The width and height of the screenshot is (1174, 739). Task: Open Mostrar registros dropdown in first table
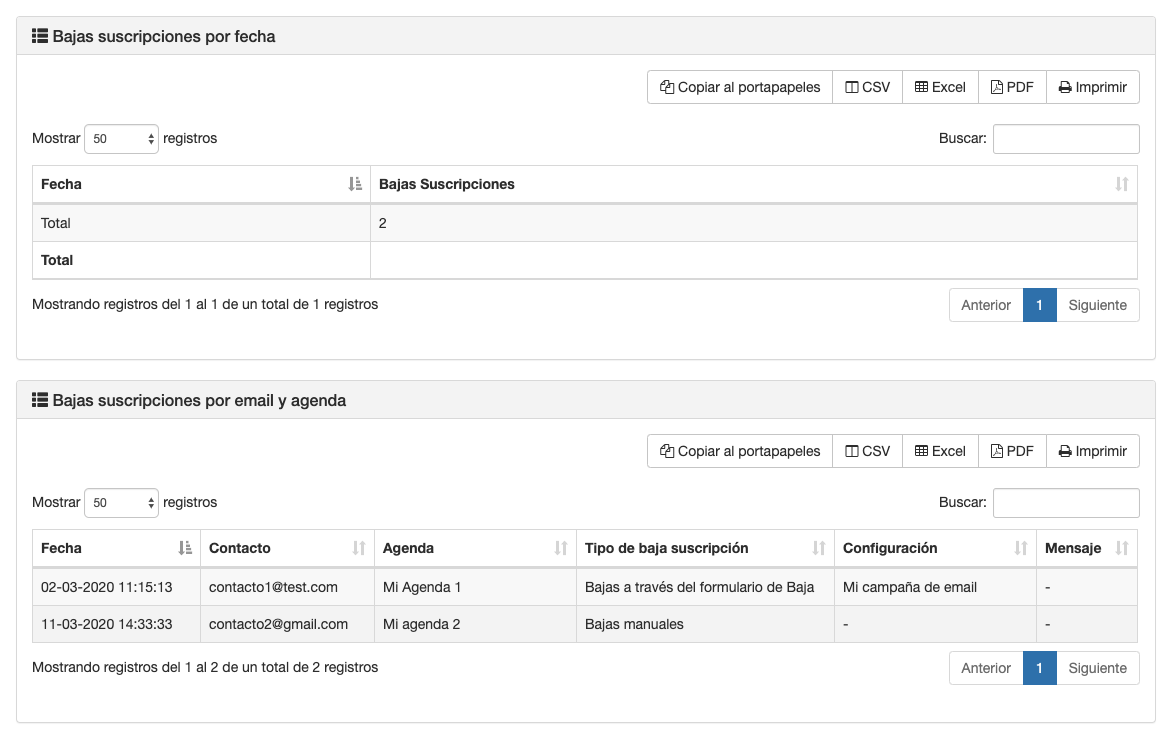pos(122,139)
